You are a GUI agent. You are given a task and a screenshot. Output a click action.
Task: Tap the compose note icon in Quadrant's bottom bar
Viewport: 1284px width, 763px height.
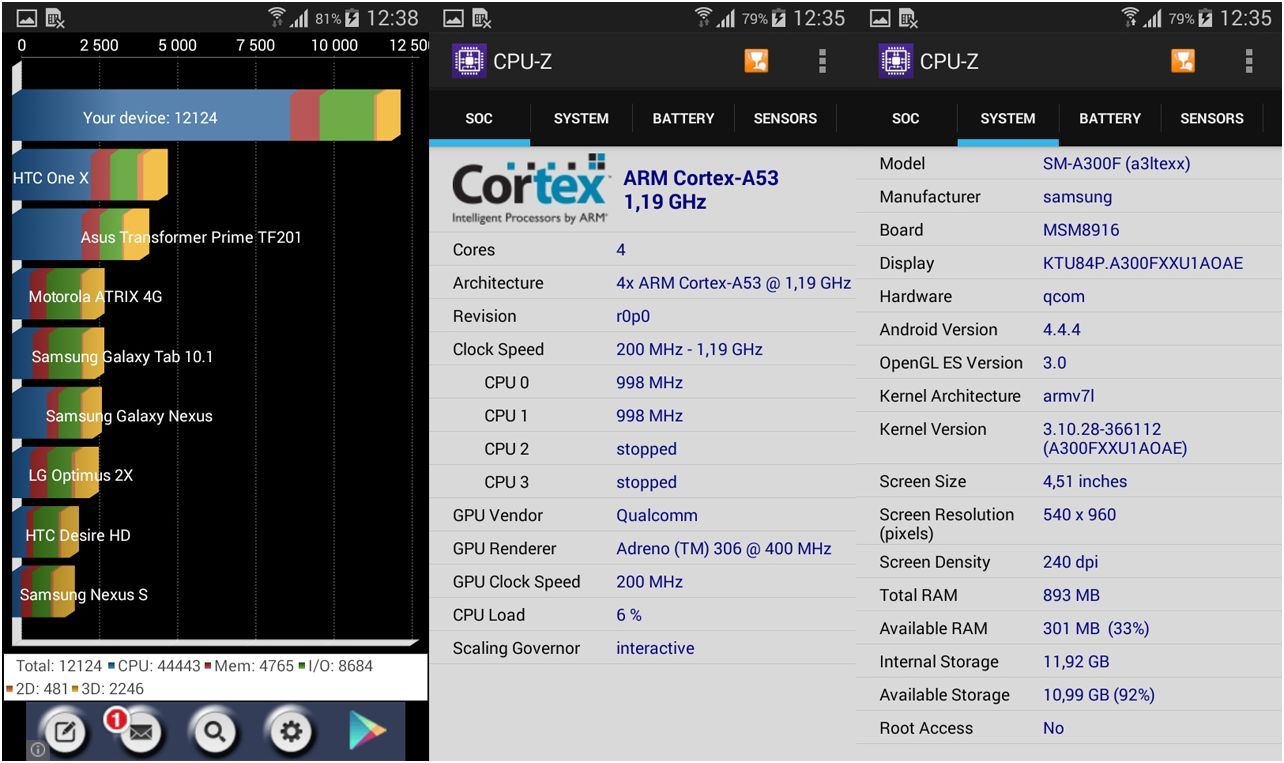tap(65, 733)
